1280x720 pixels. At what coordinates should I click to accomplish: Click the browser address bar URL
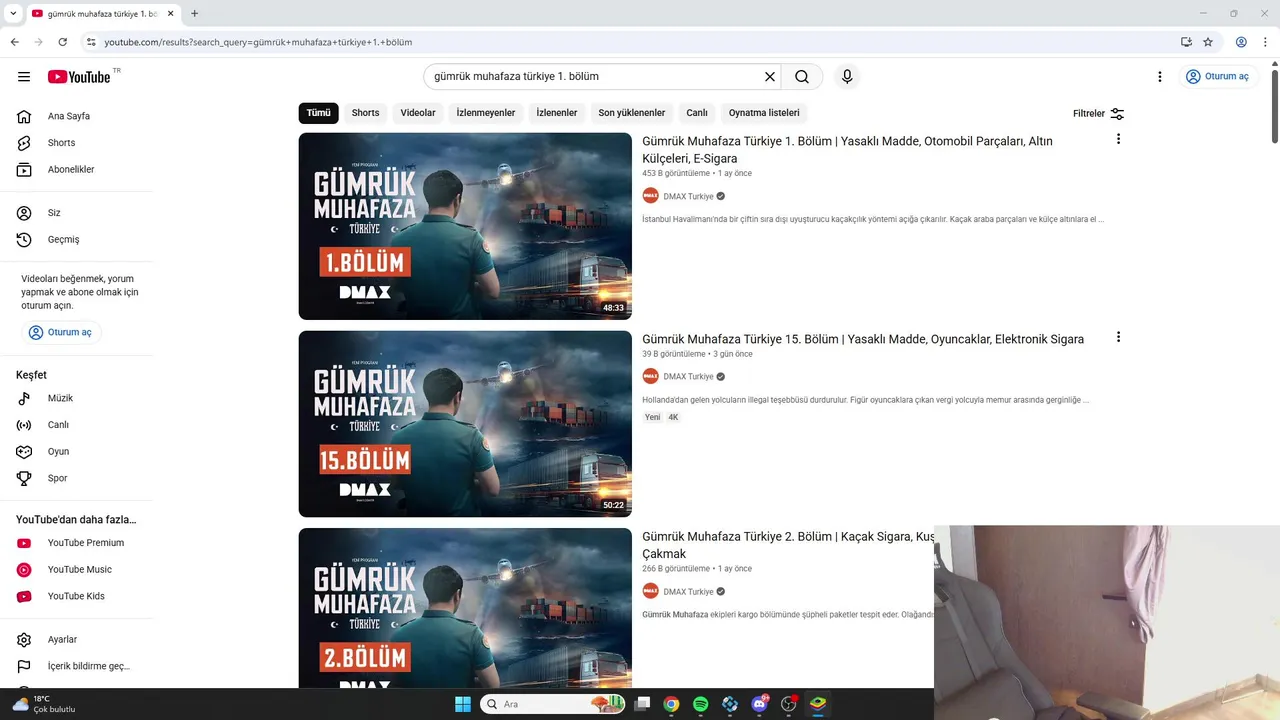coord(258,42)
